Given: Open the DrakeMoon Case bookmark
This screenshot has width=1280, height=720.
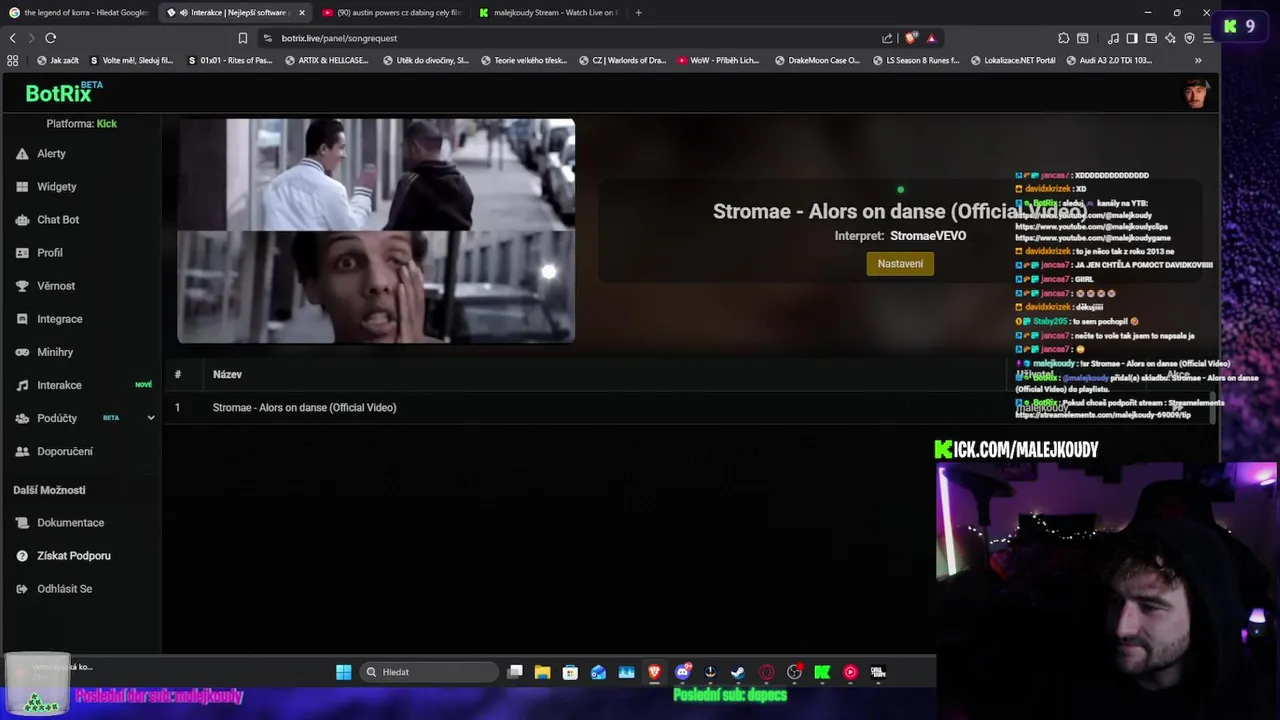Looking at the screenshot, I should [x=816, y=60].
